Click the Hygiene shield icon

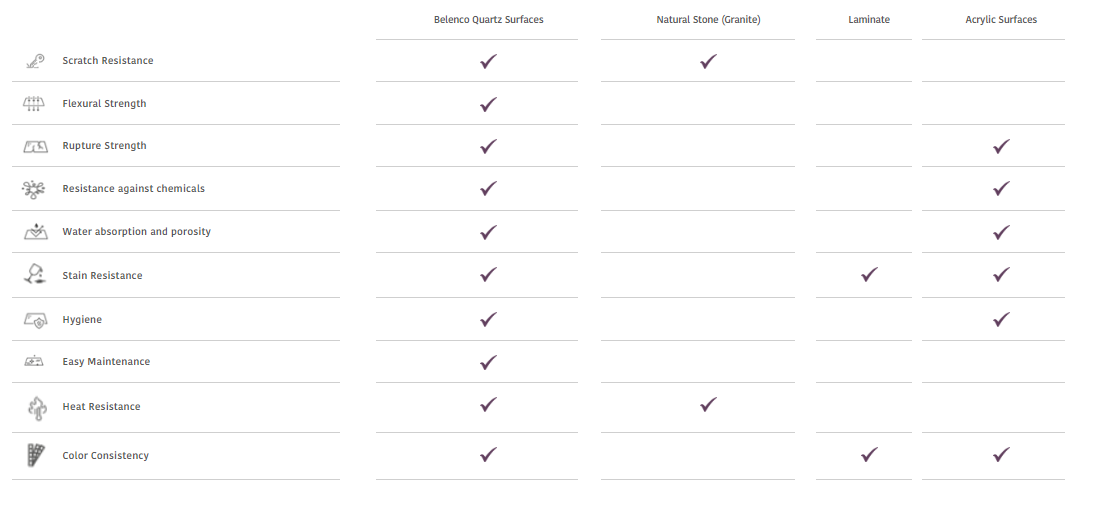pos(35,320)
